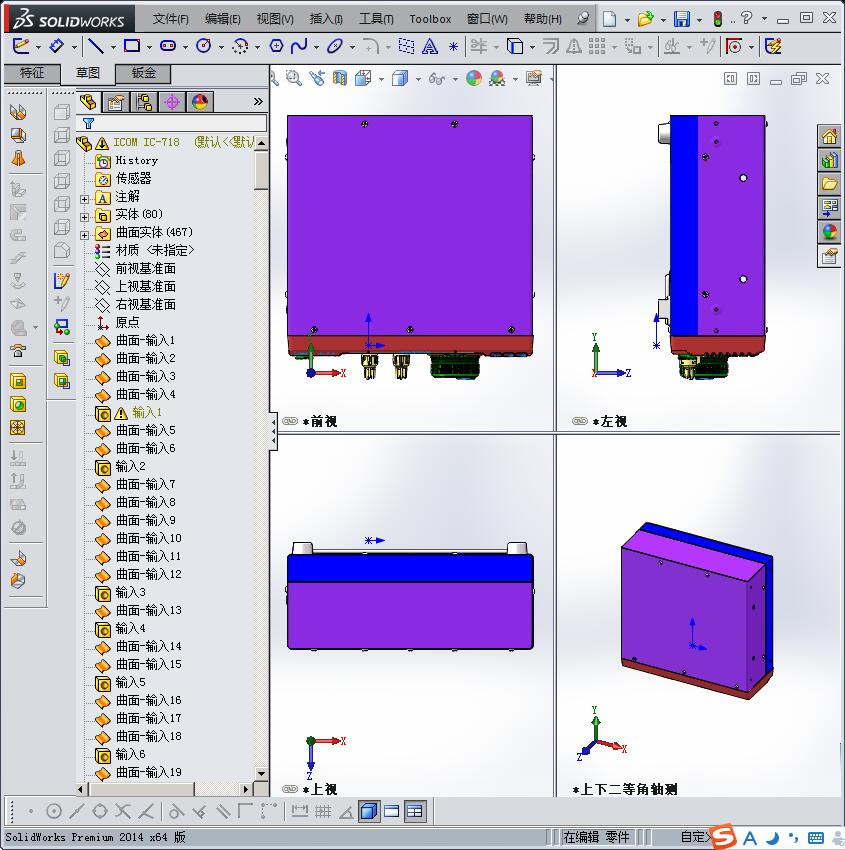Viewport: 845px width, 850px height.
Task: Click the sketch Text tool
Action: (x=430, y=47)
